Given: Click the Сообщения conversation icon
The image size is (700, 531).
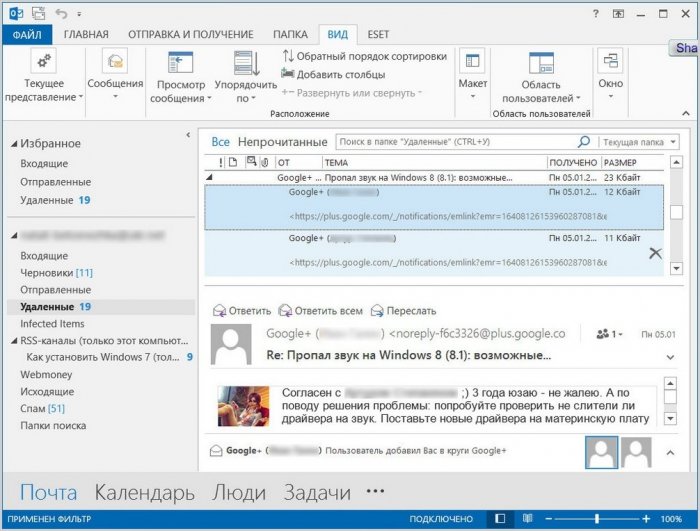Looking at the screenshot, I should (115, 61).
